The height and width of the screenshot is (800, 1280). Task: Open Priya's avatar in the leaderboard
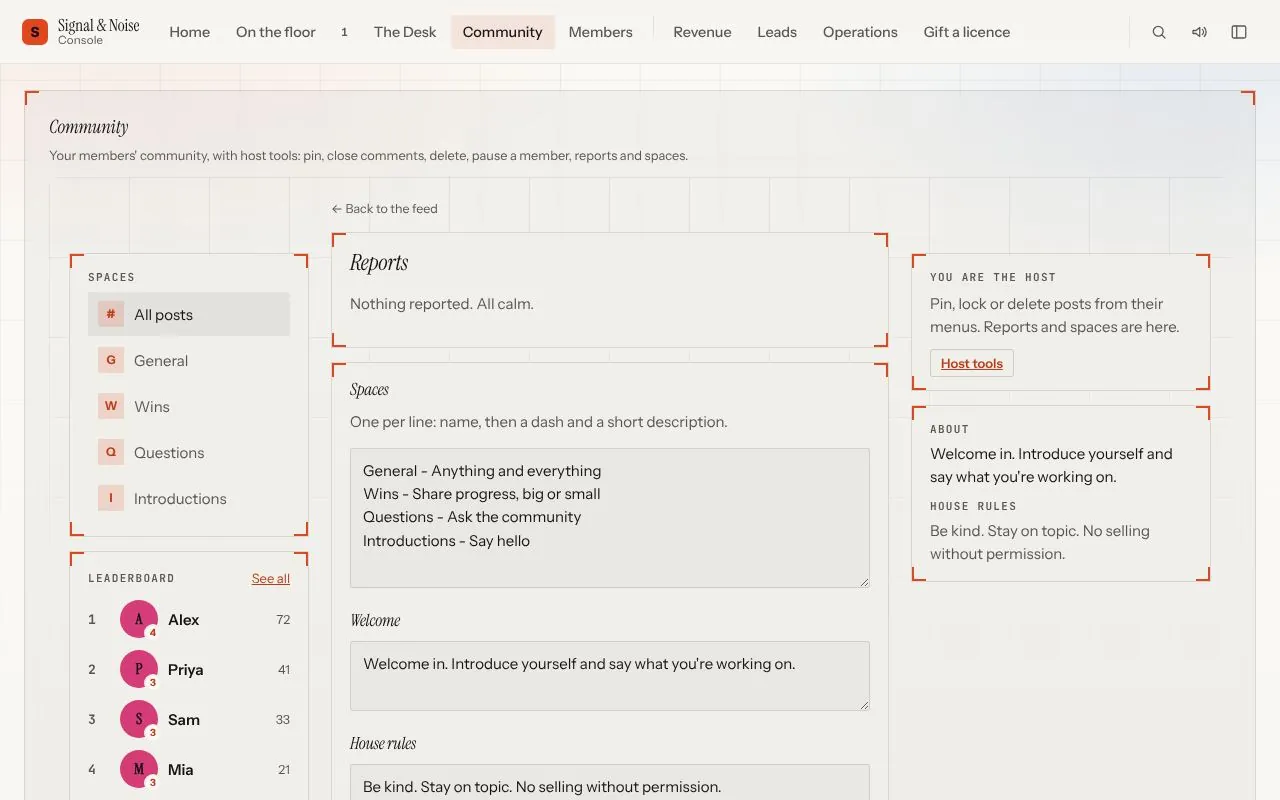[139, 669]
